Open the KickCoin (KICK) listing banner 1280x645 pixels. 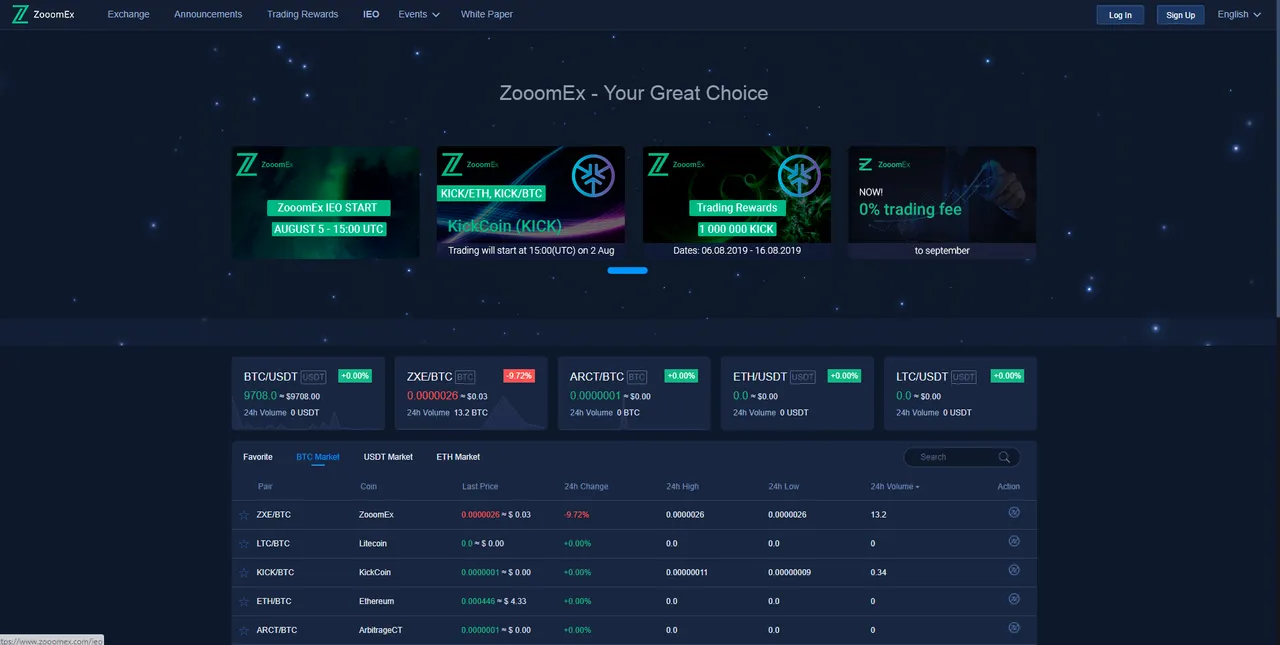531,203
